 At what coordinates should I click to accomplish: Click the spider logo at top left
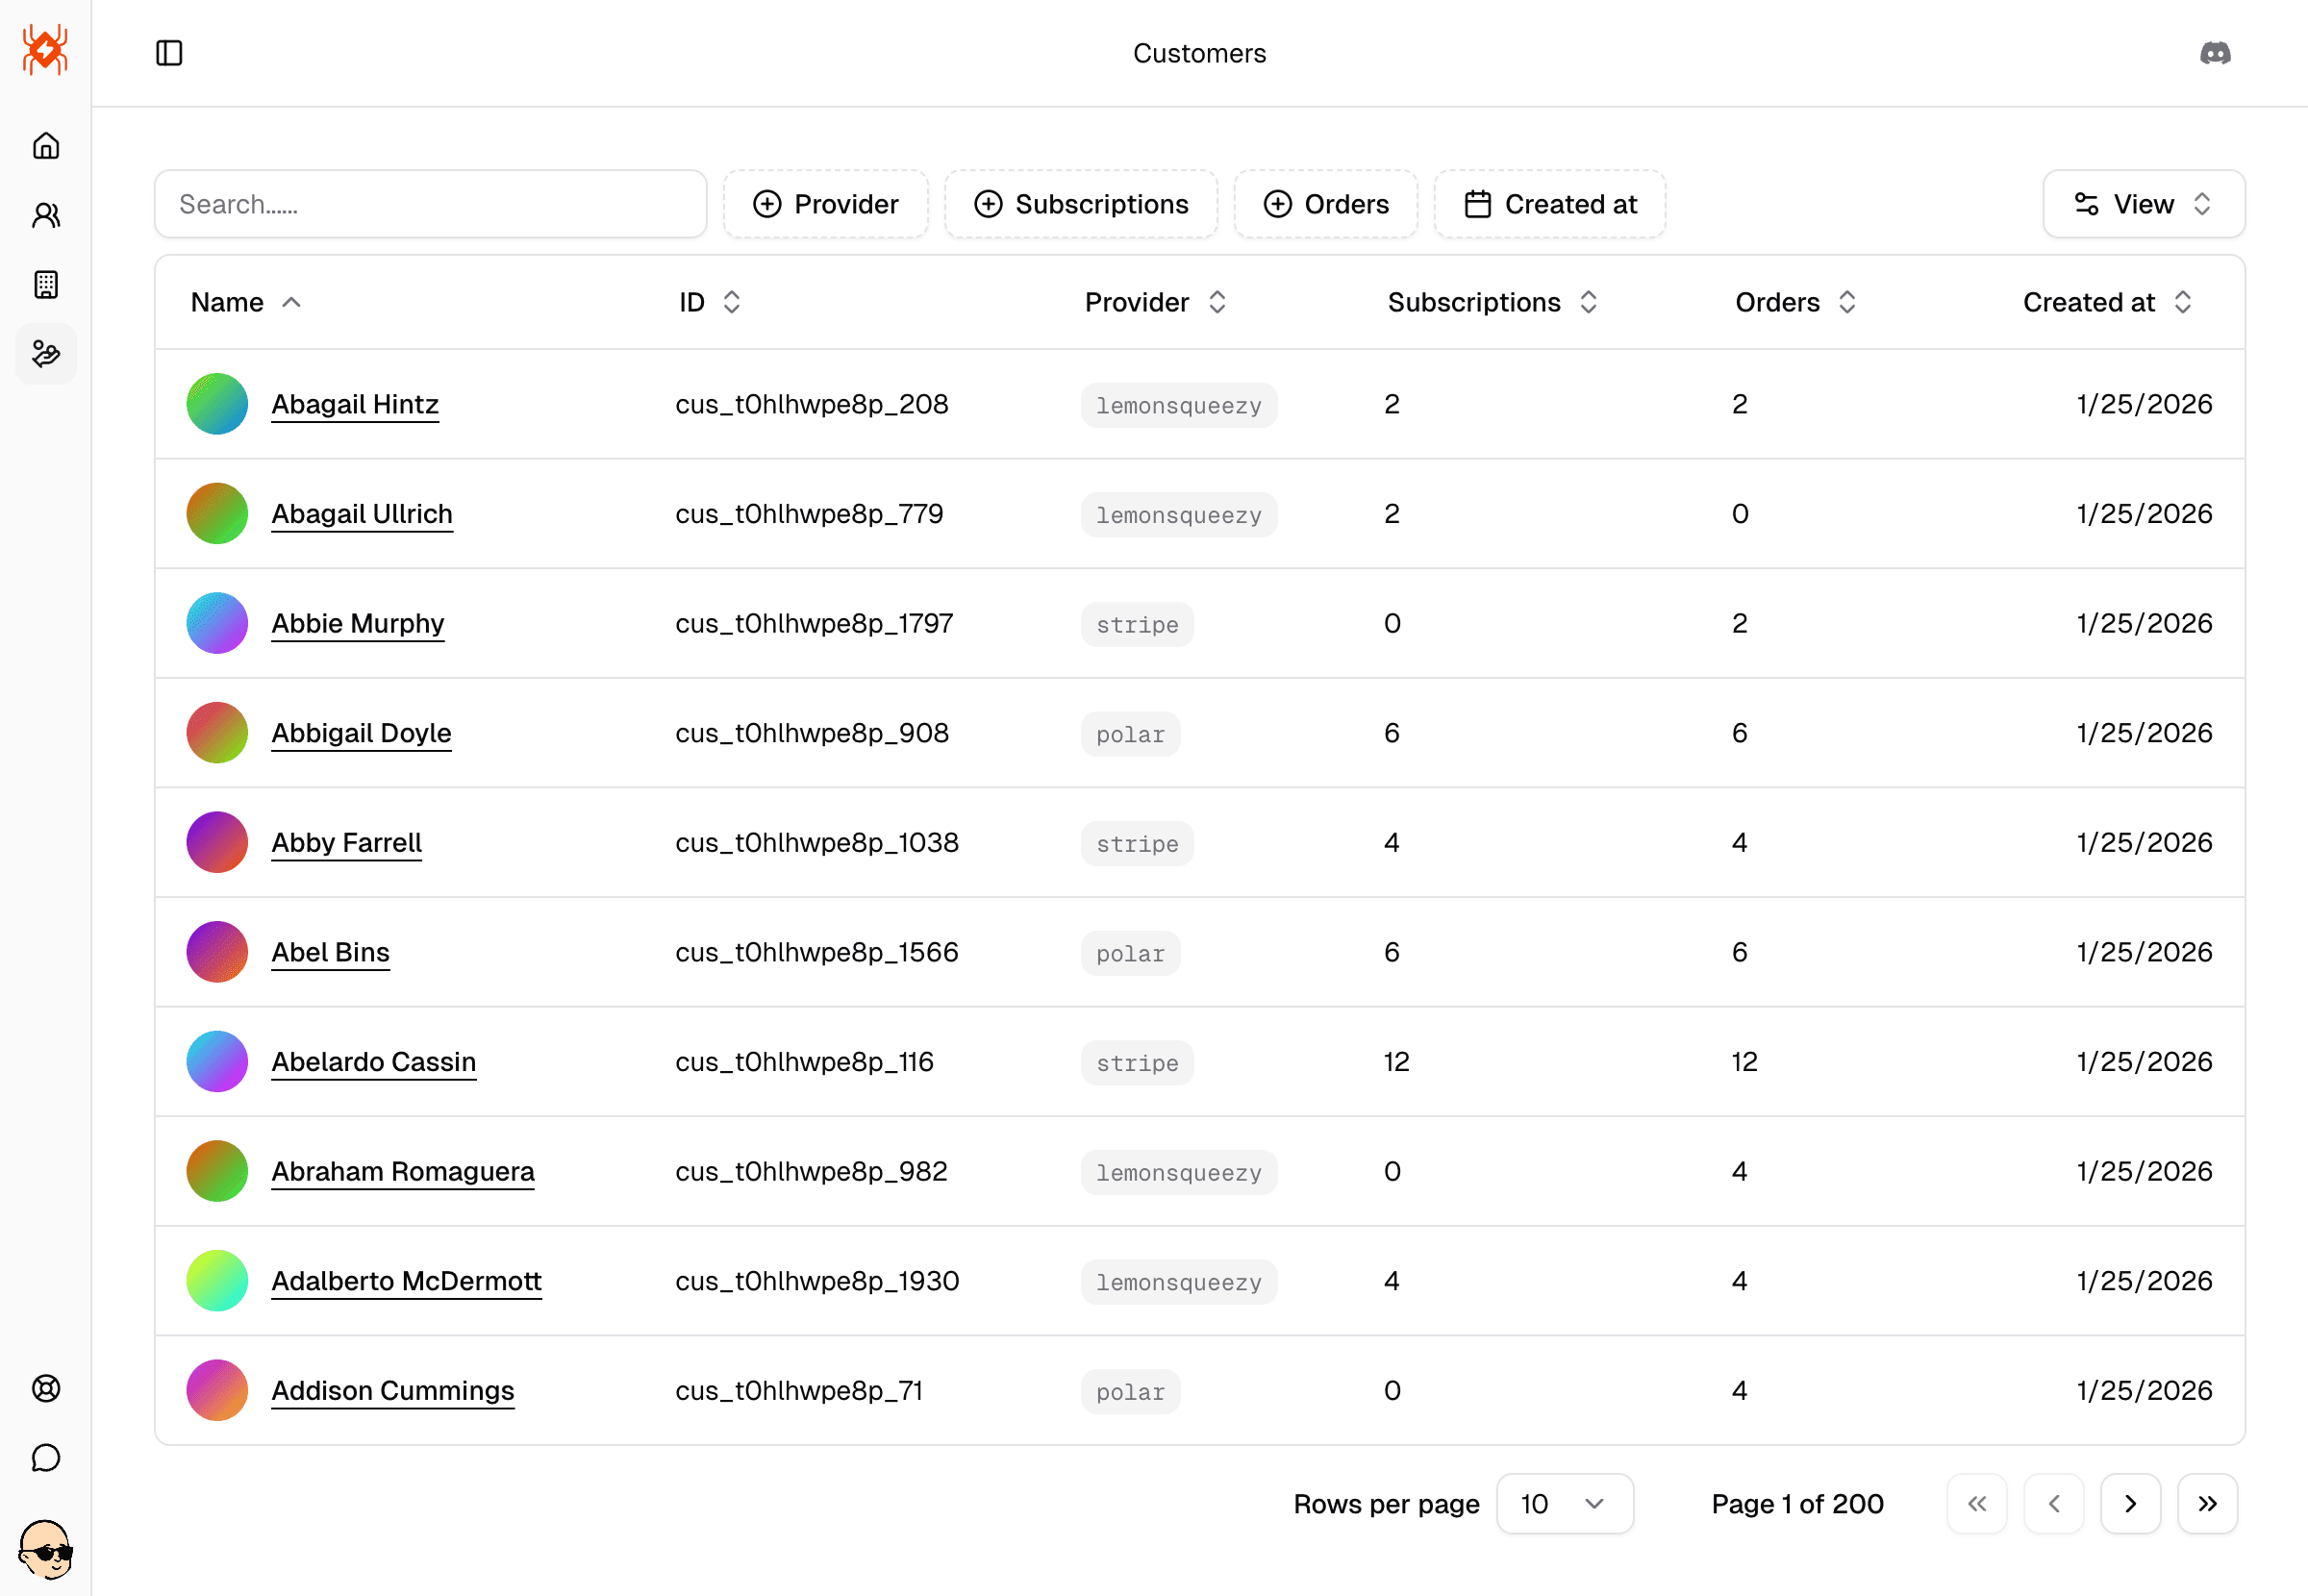(45, 50)
